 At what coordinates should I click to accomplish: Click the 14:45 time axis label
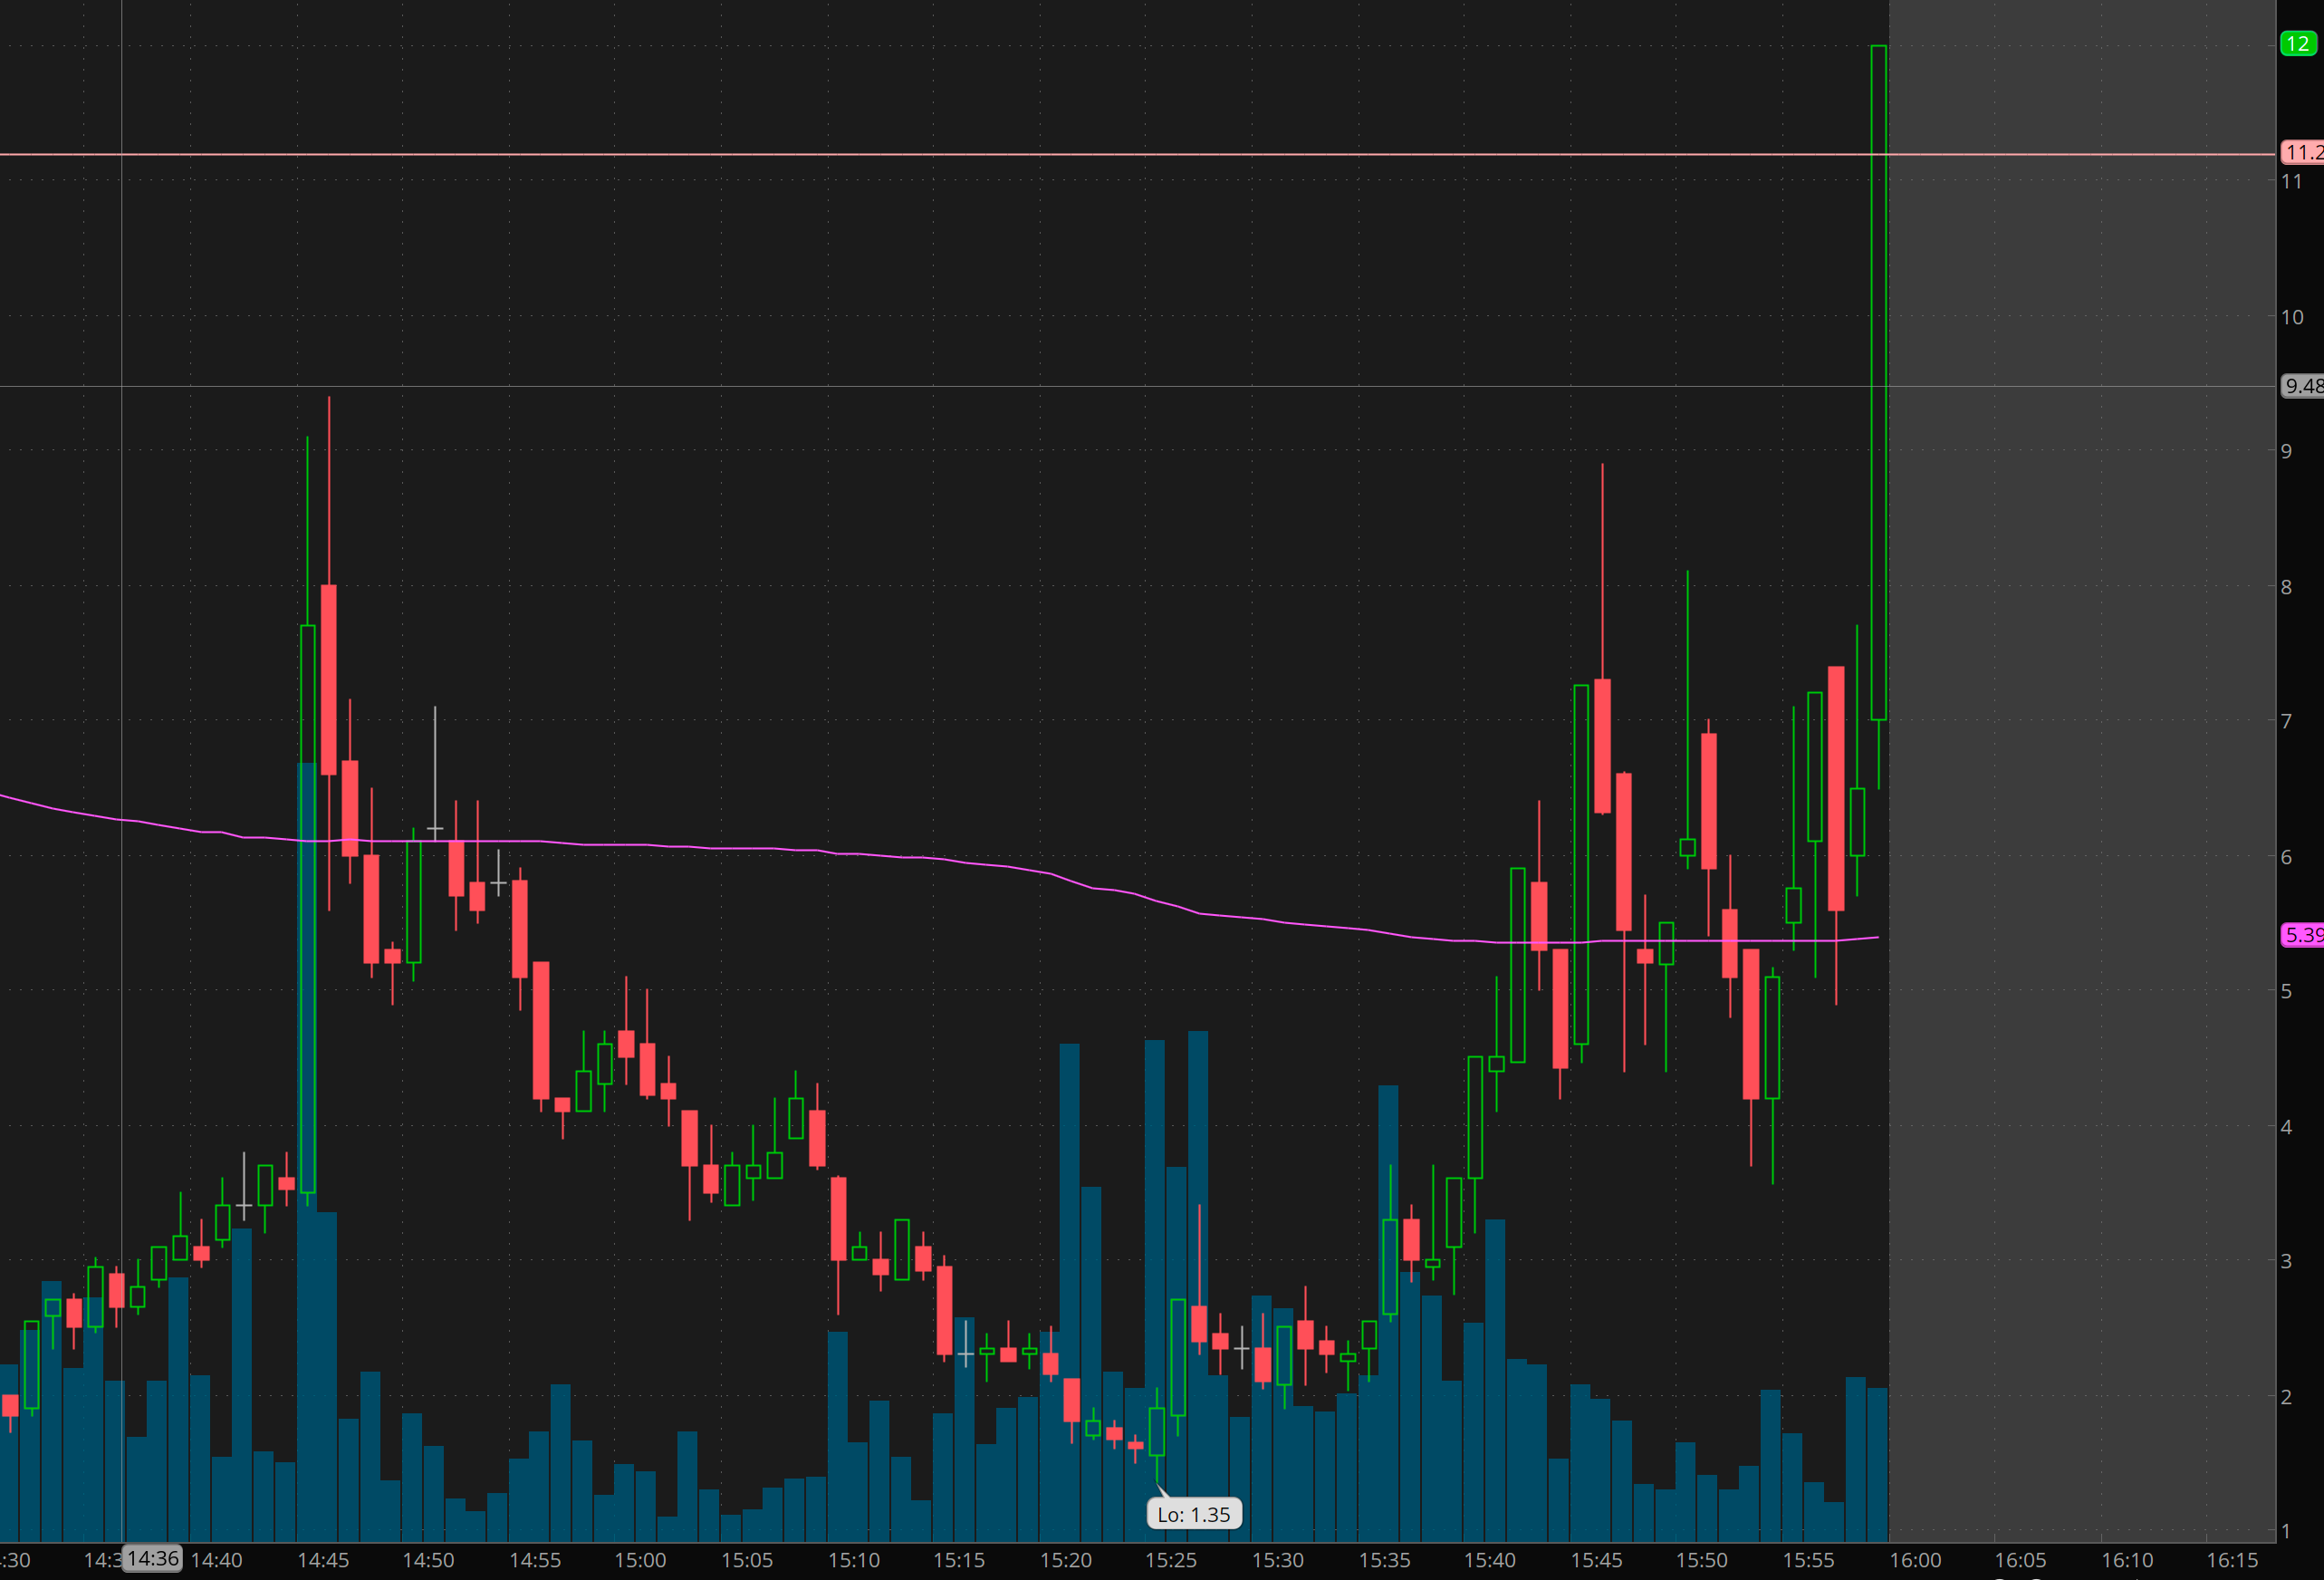(x=323, y=1560)
